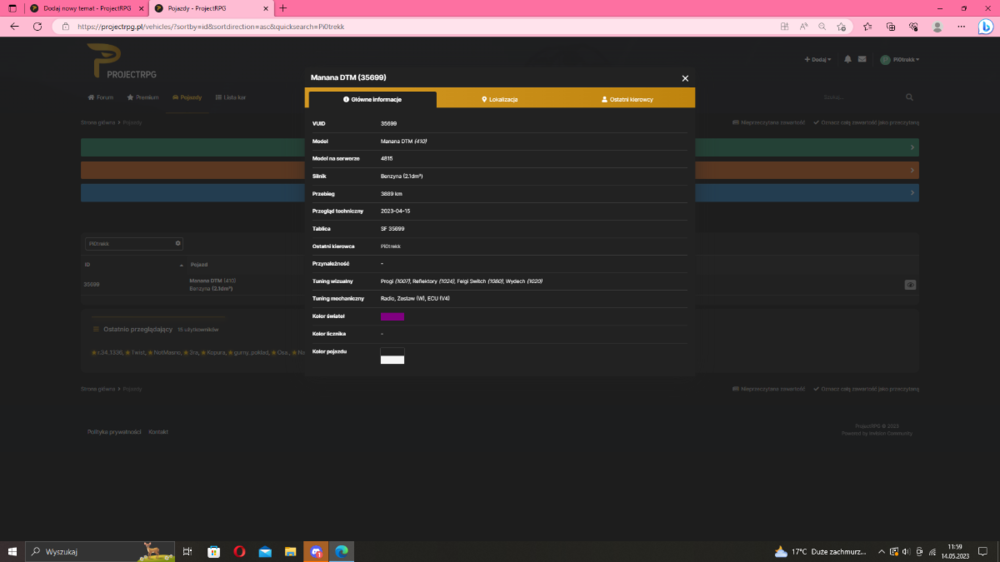Clear the Pi0trekk quick search filter
The height and width of the screenshot is (562, 1000).
point(178,243)
